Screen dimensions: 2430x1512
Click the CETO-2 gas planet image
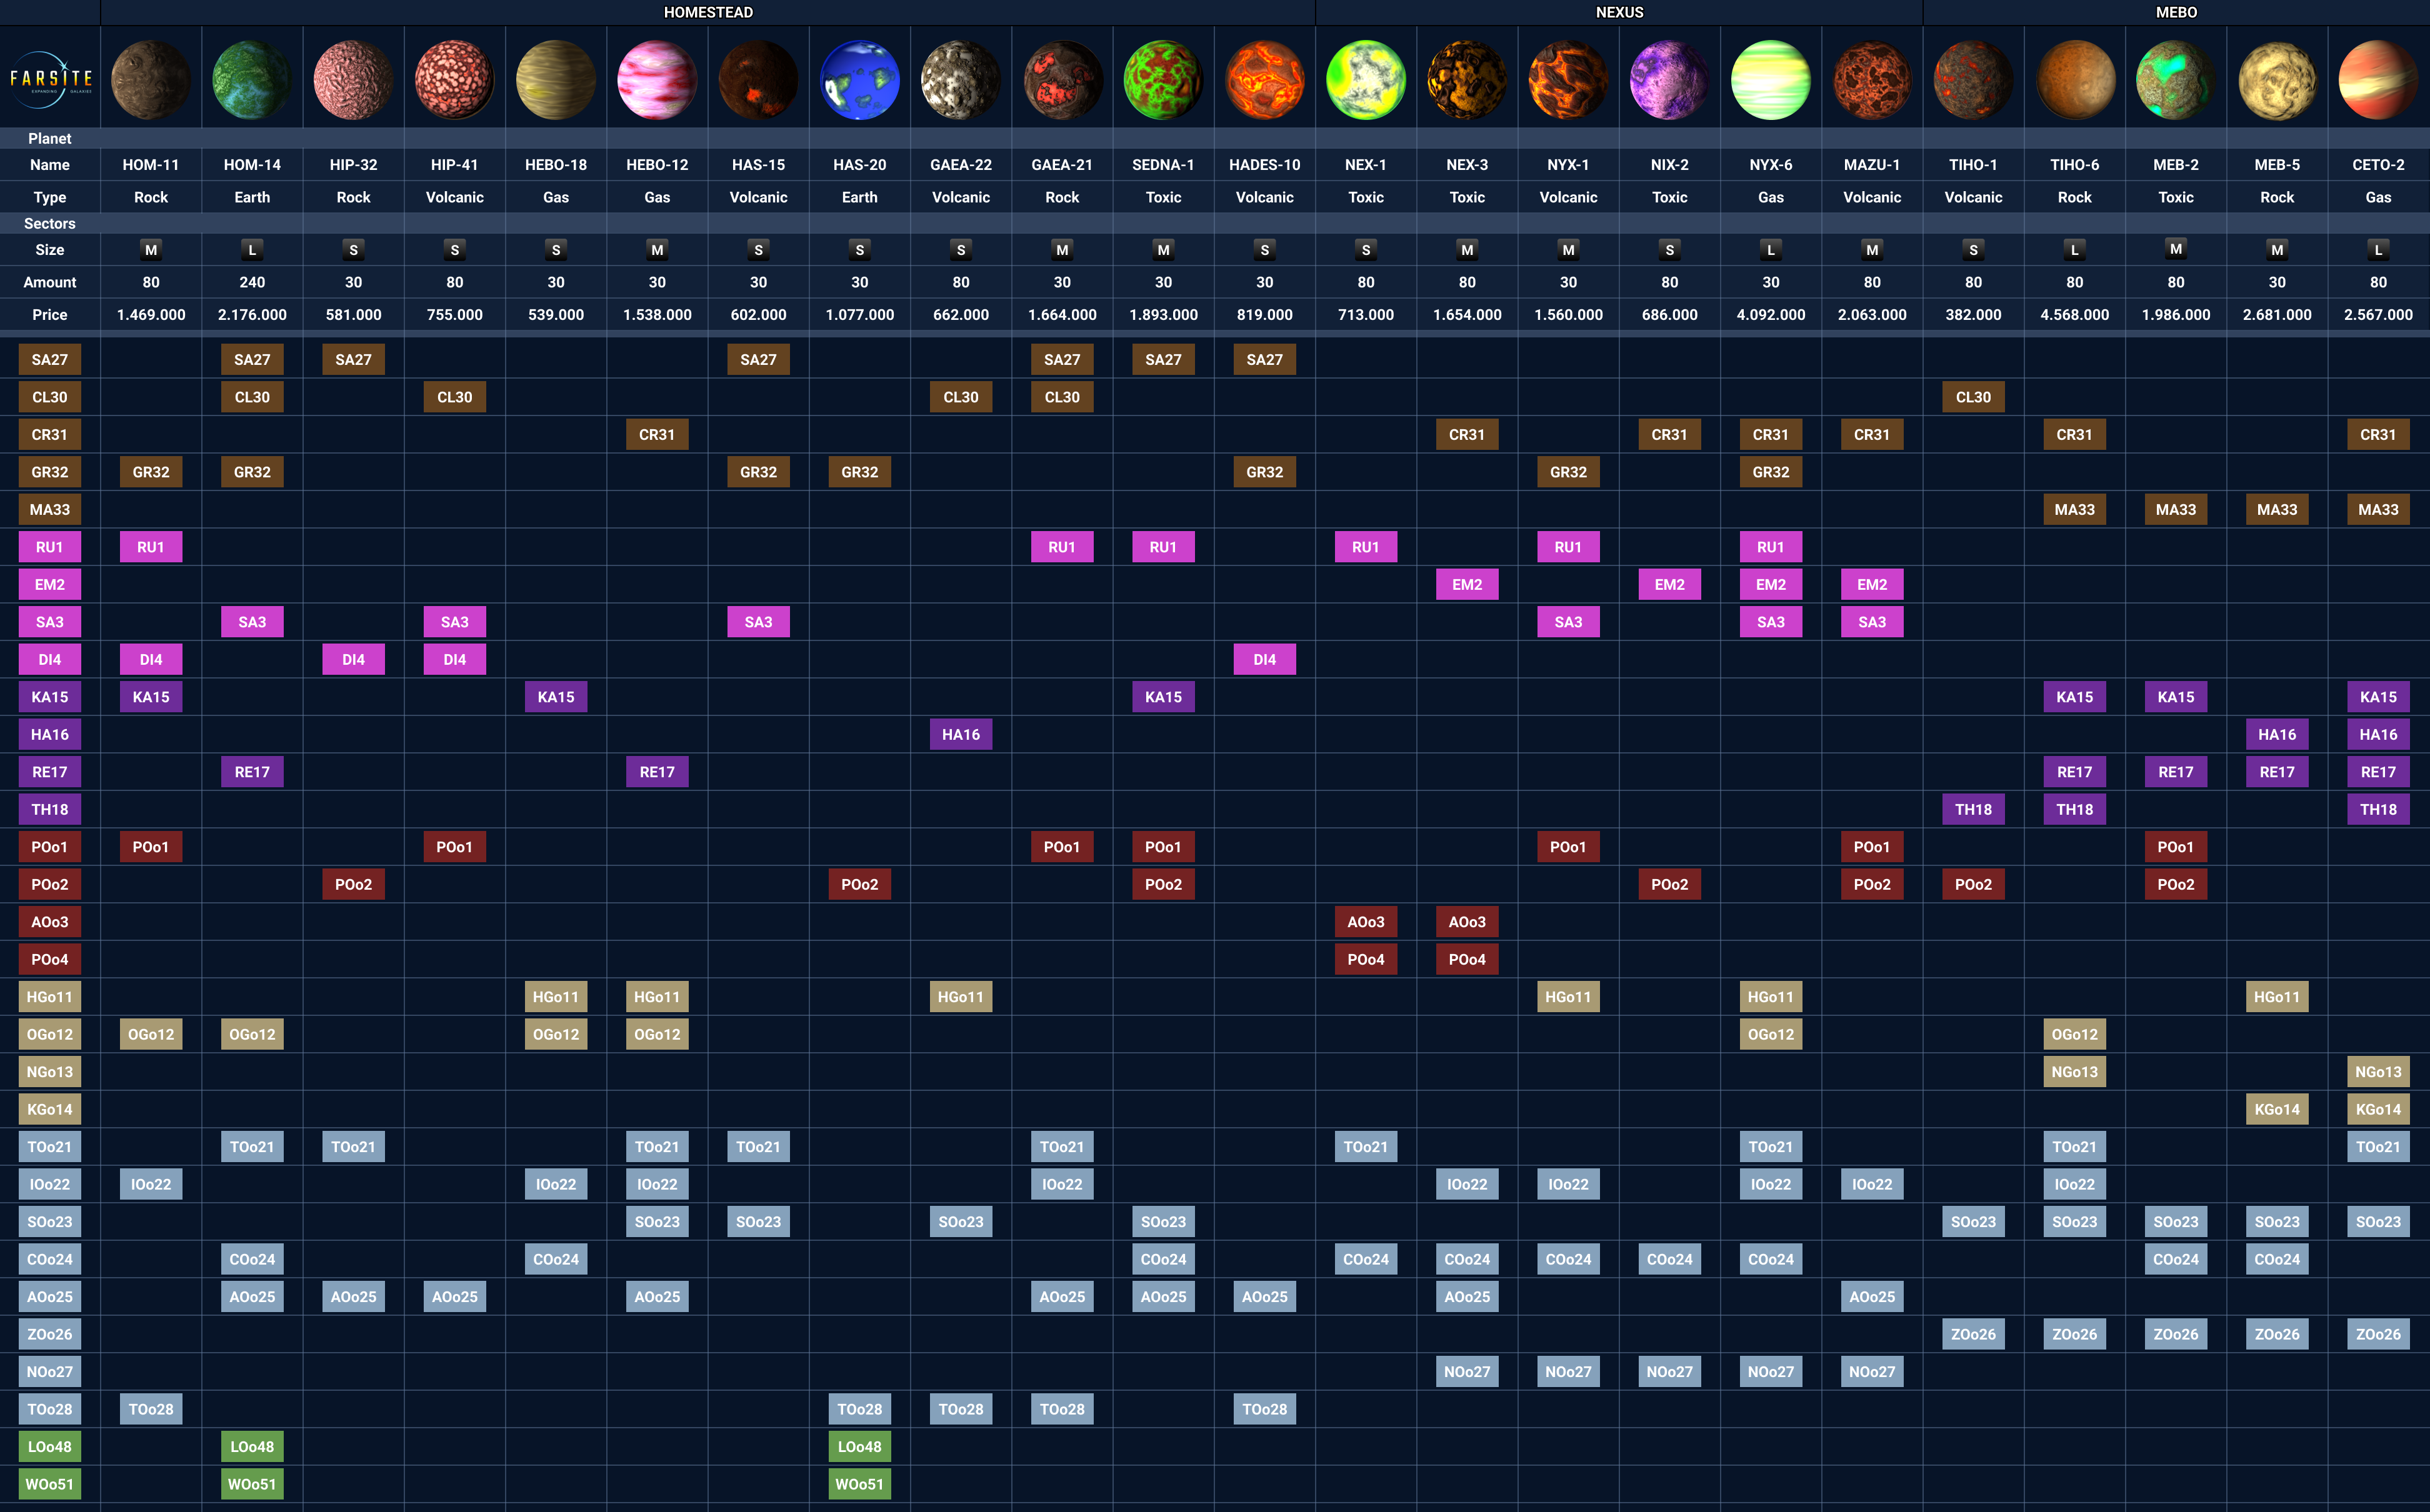[x=2378, y=80]
